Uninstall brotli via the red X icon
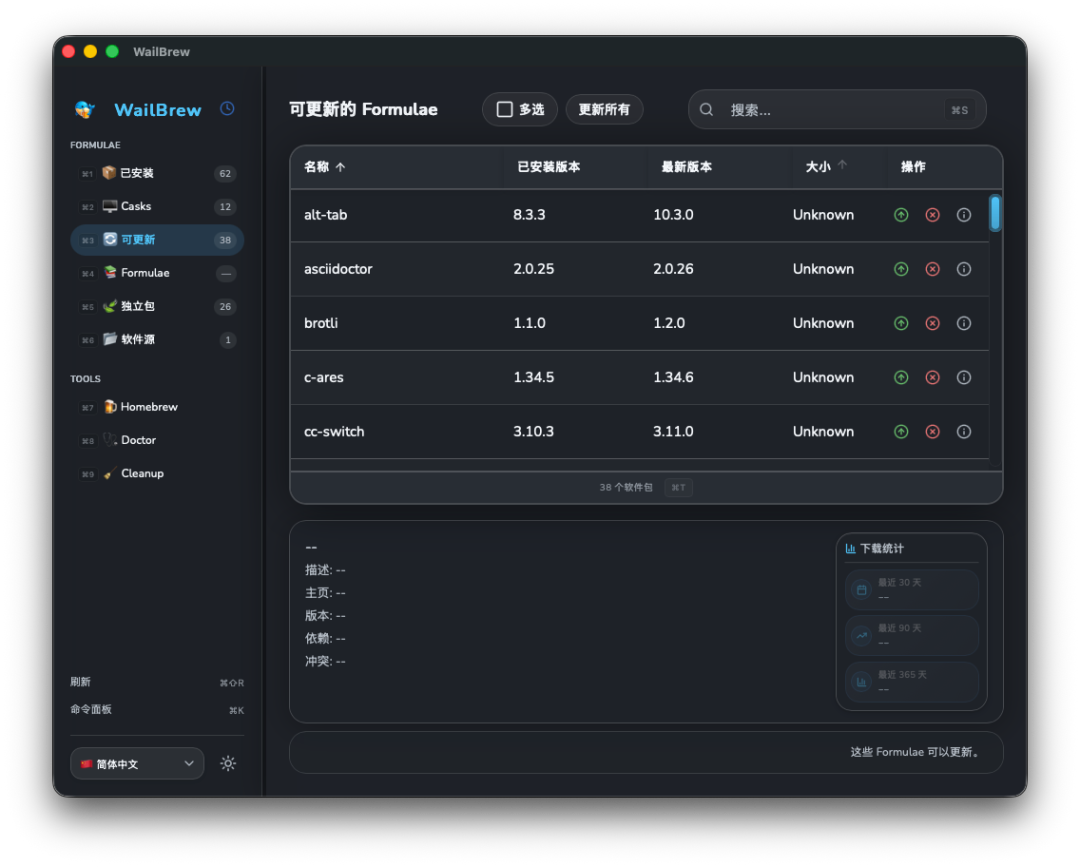 click(x=932, y=323)
